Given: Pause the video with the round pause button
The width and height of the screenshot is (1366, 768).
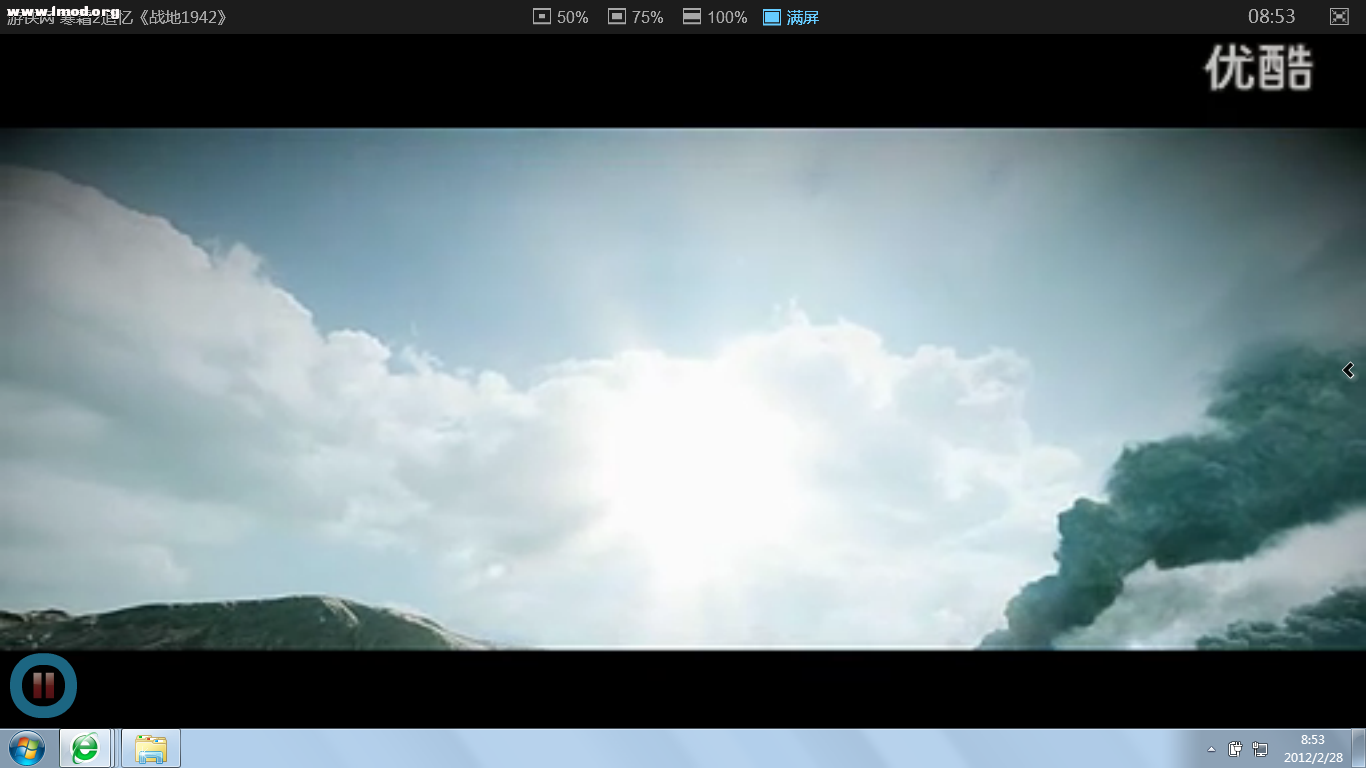Looking at the screenshot, I should (x=43, y=686).
